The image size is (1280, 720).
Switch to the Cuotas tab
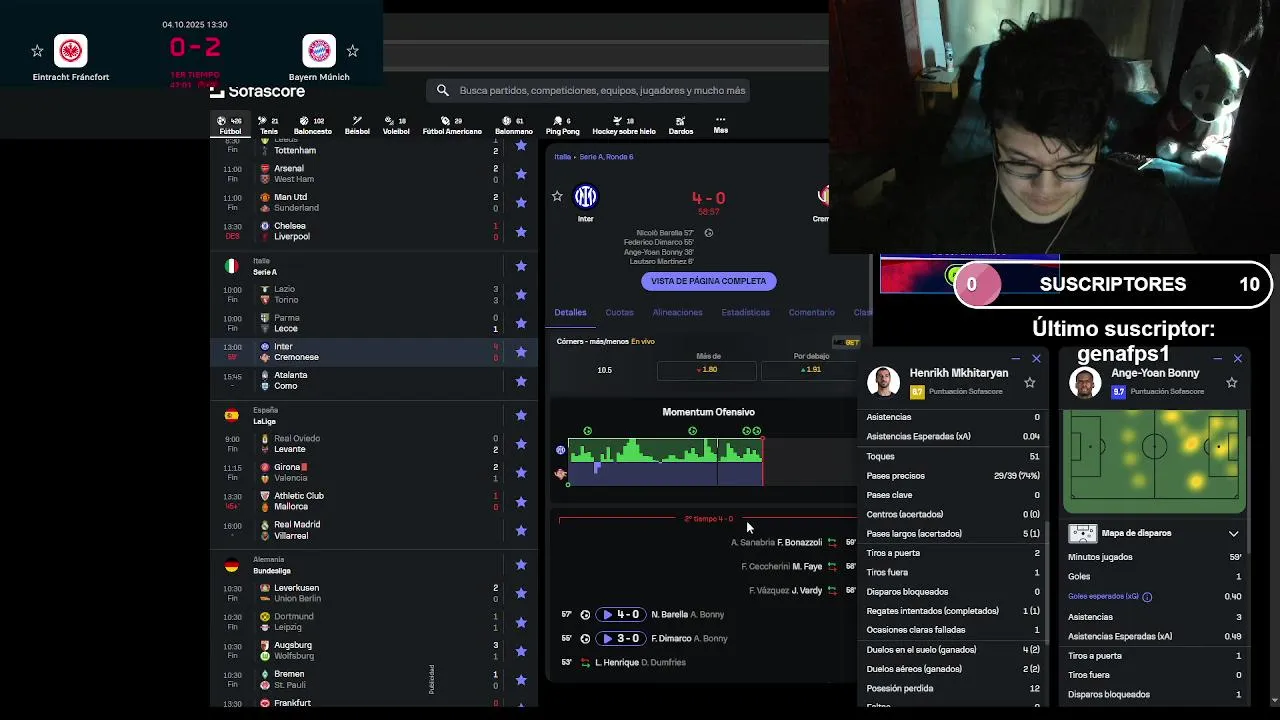[619, 312]
